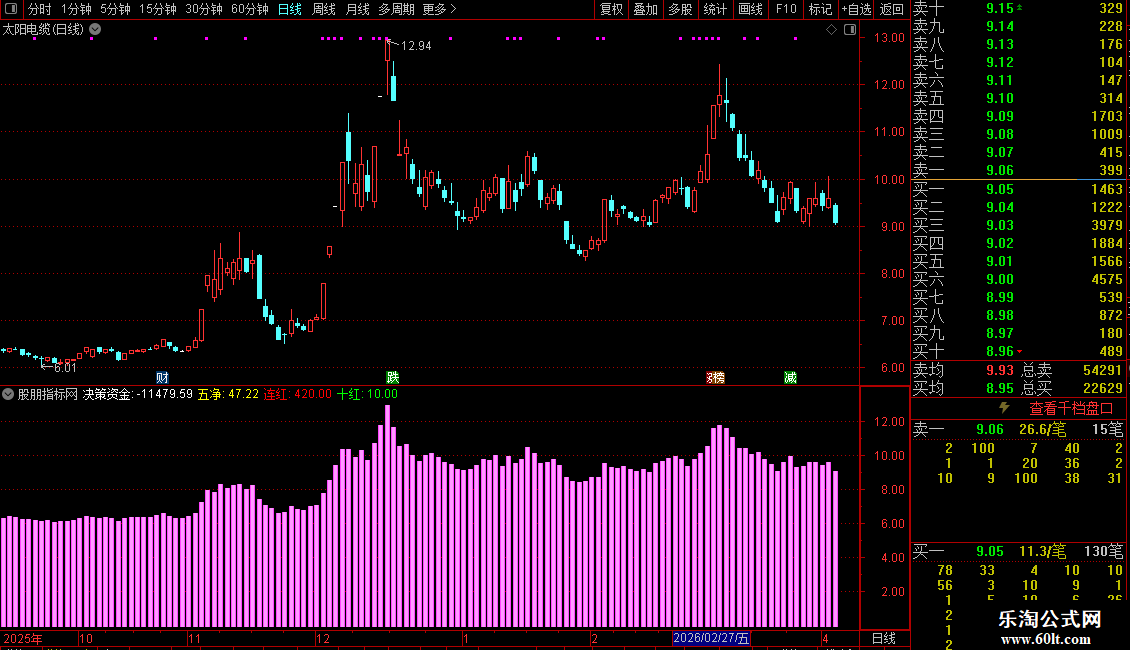Click the 2025年 label on time axis
Screen dimensions: 1130x650
[x=22, y=638]
